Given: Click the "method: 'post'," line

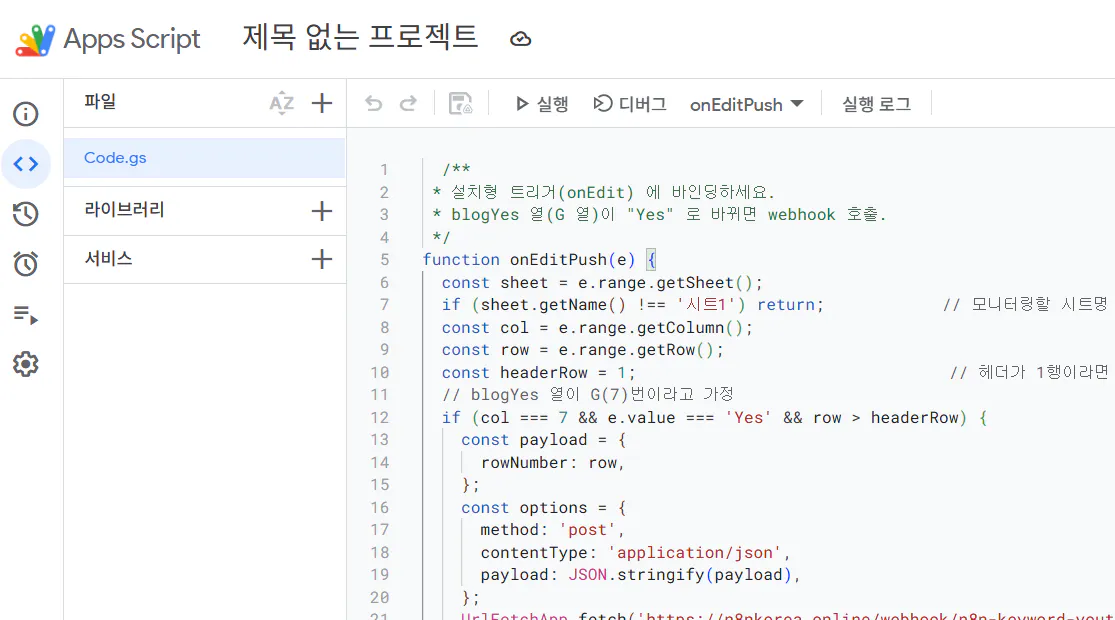Looking at the screenshot, I should 553,530.
